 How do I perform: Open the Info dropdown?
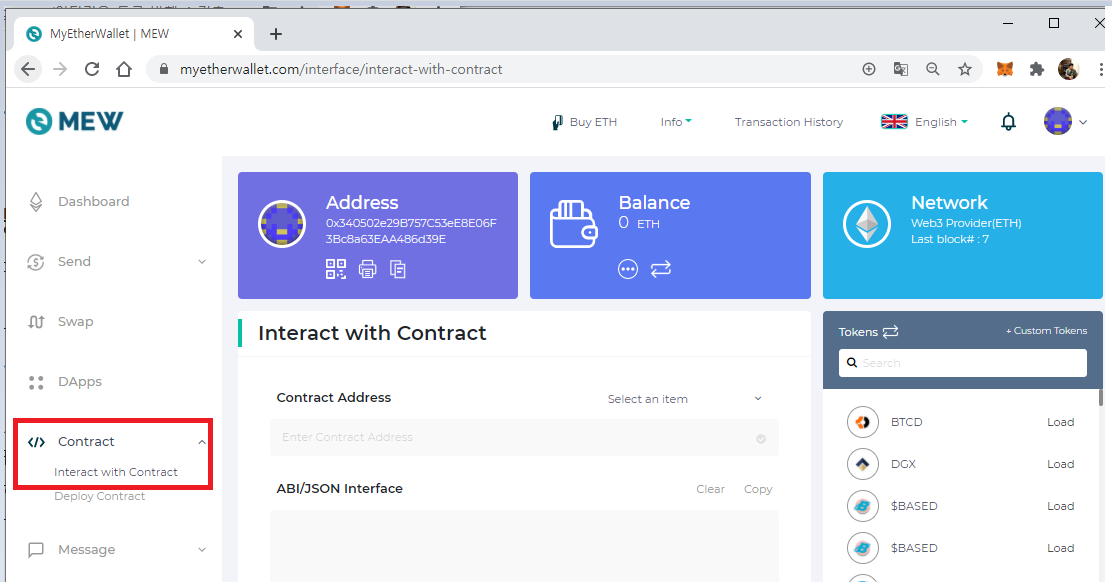[x=676, y=122]
